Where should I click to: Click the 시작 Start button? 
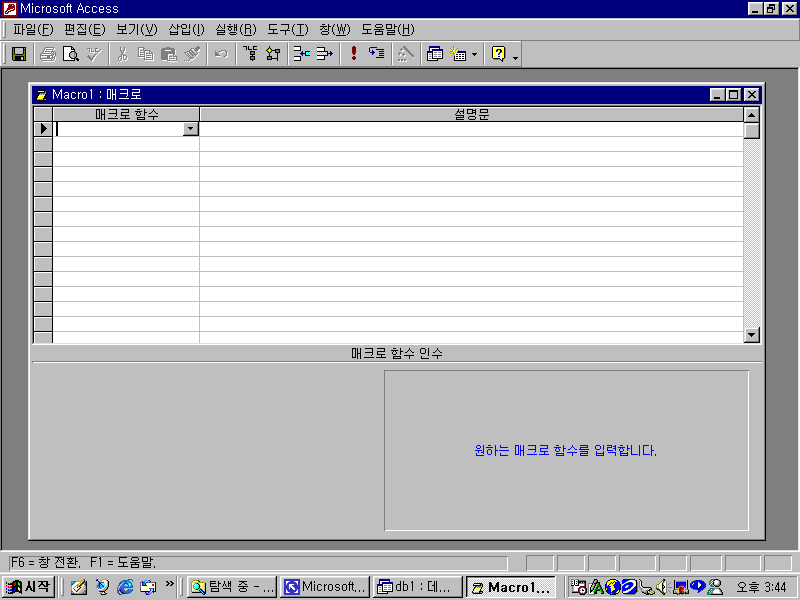click(x=28, y=587)
